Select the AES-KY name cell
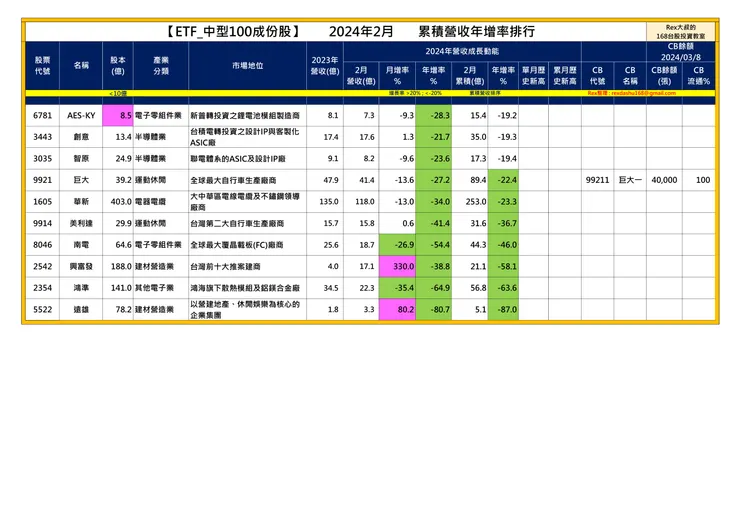This screenshot has width=740, height=523. click(81, 116)
